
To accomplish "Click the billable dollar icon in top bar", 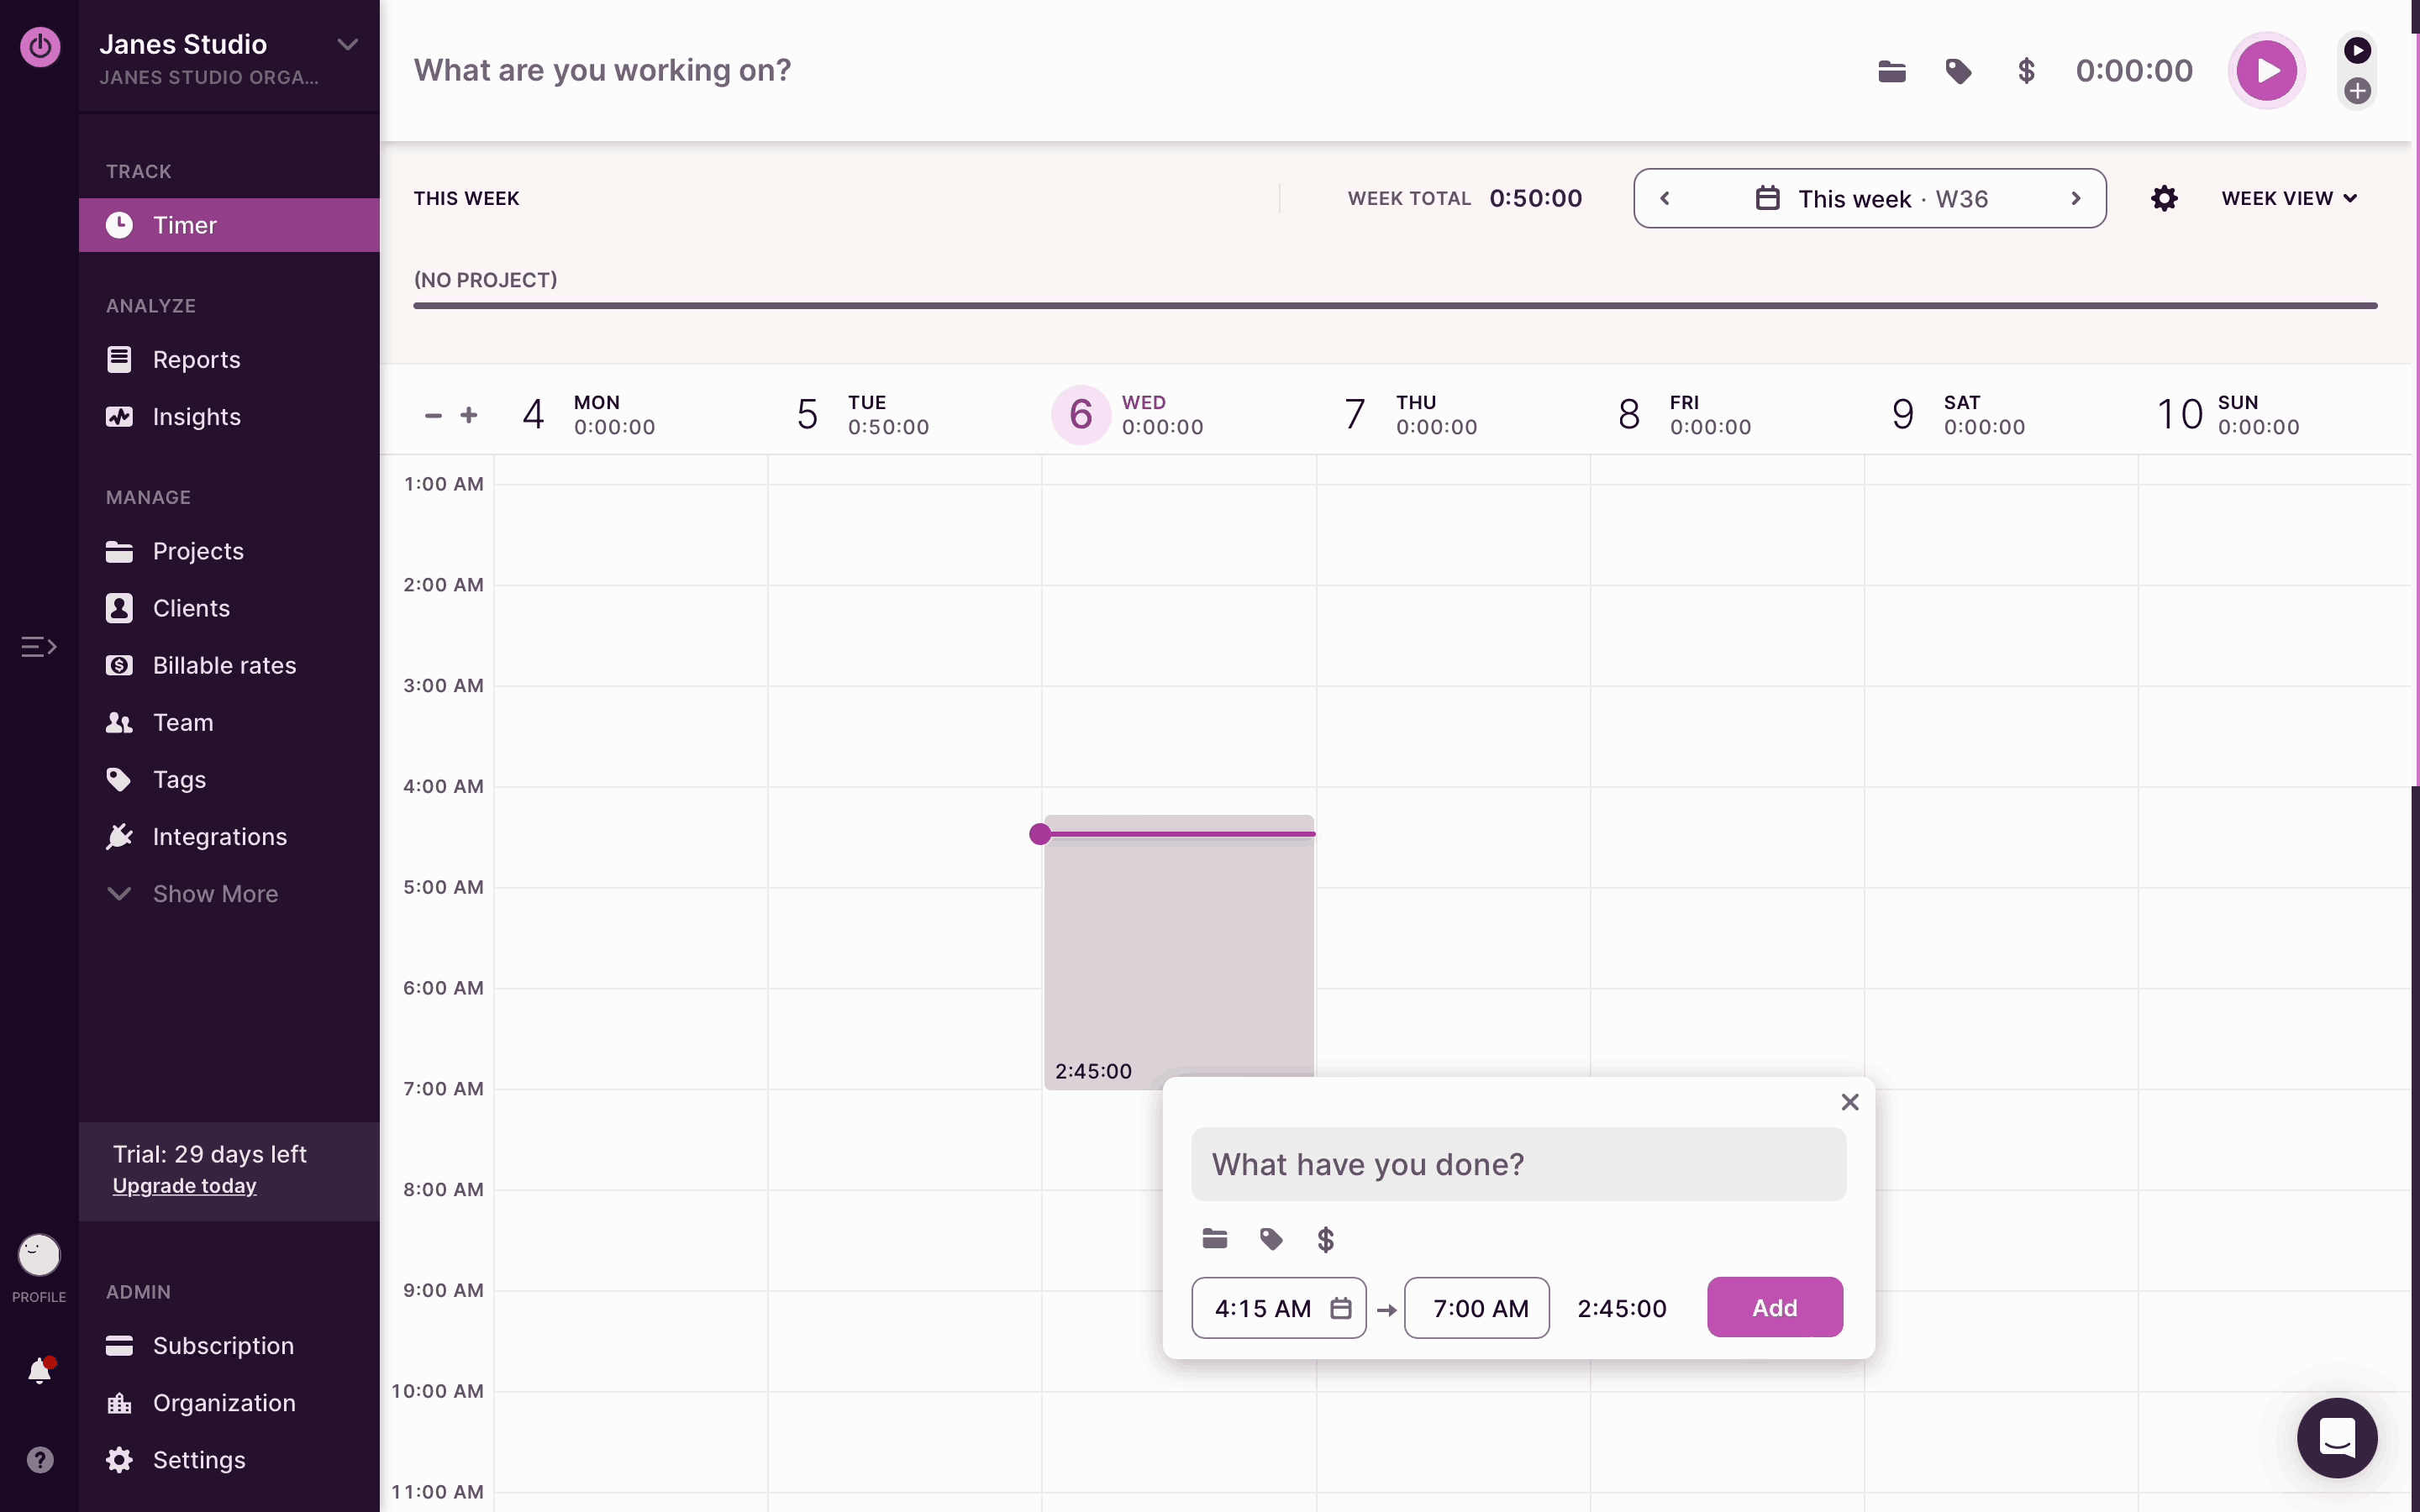I will coord(2026,71).
